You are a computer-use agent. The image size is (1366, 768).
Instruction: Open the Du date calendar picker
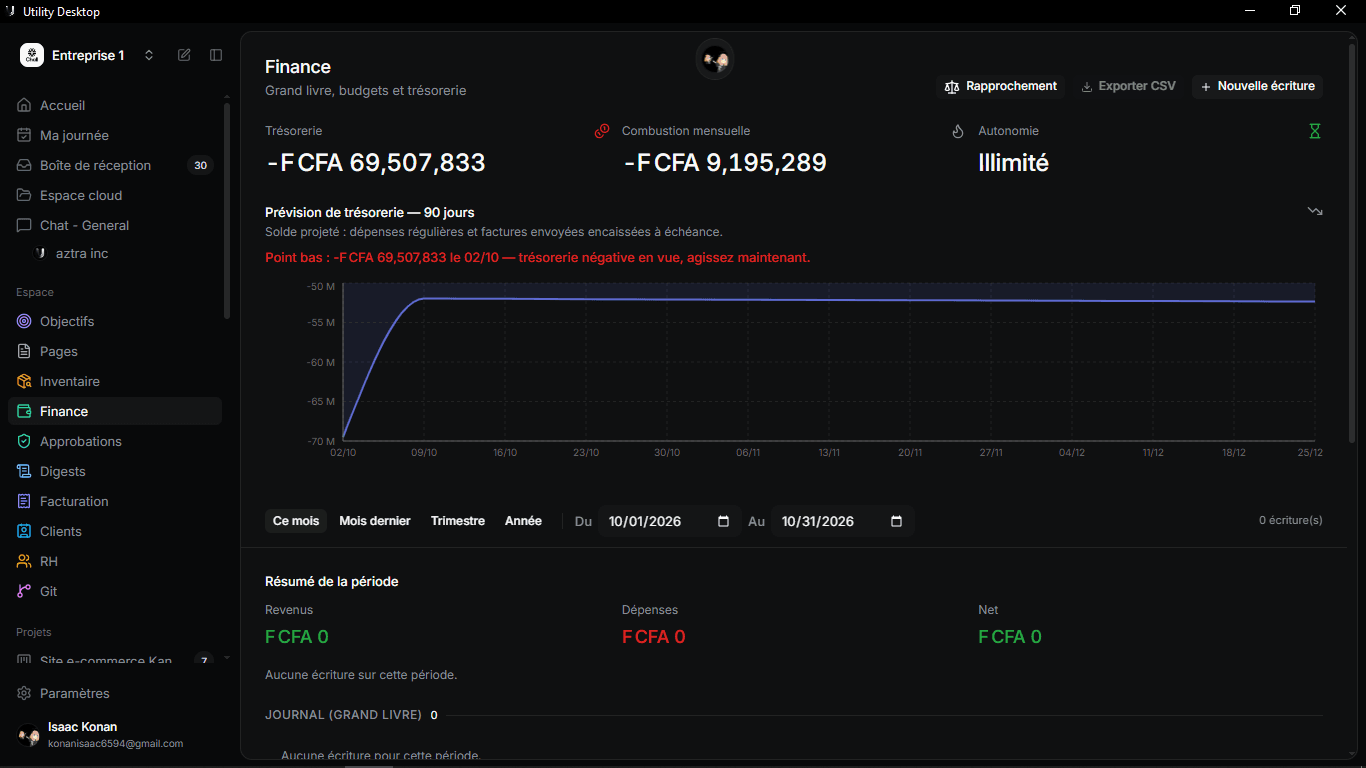(x=724, y=521)
